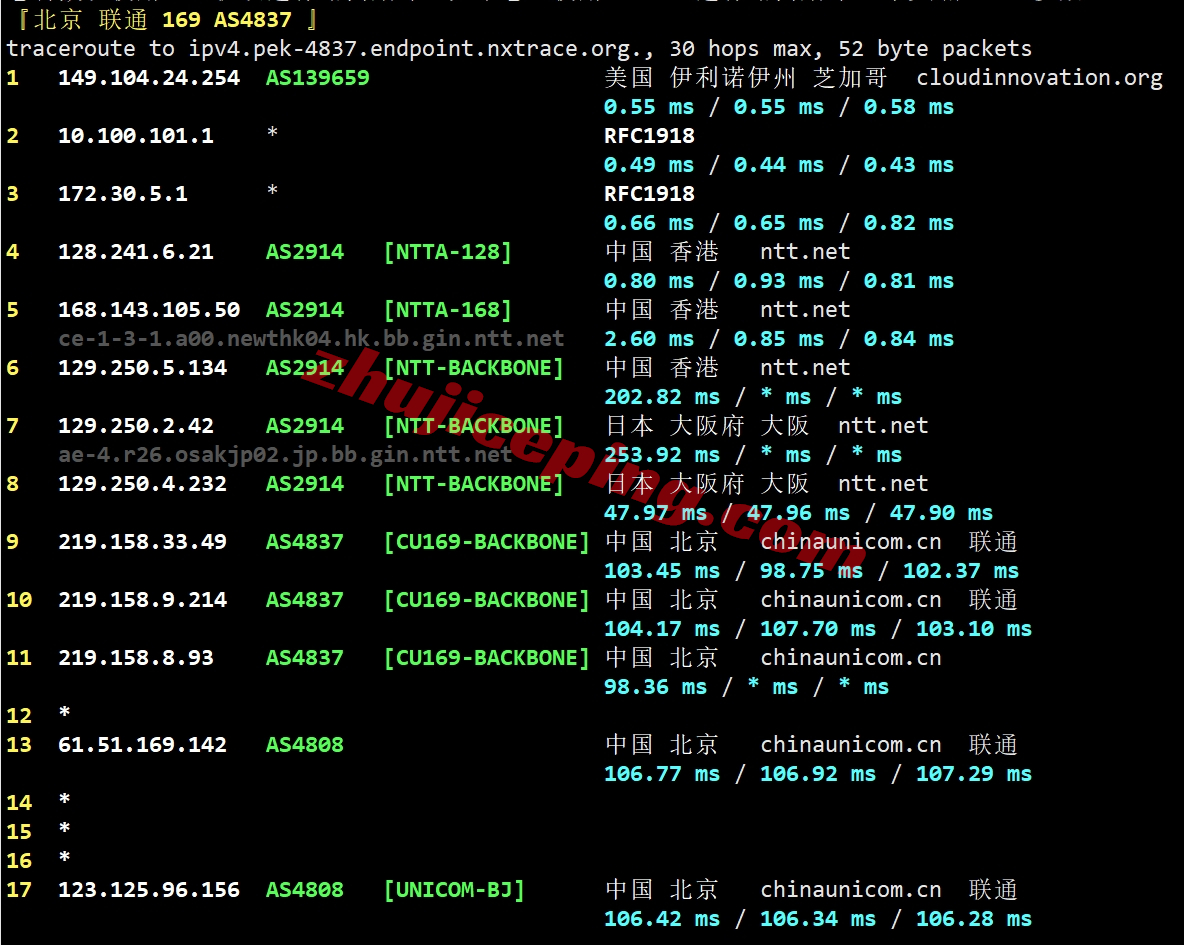The height and width of the screenshot is (945, 1184).
Task: Select IP 168.143.105.50 at hop 5
Action: click(x=149, y=310)
